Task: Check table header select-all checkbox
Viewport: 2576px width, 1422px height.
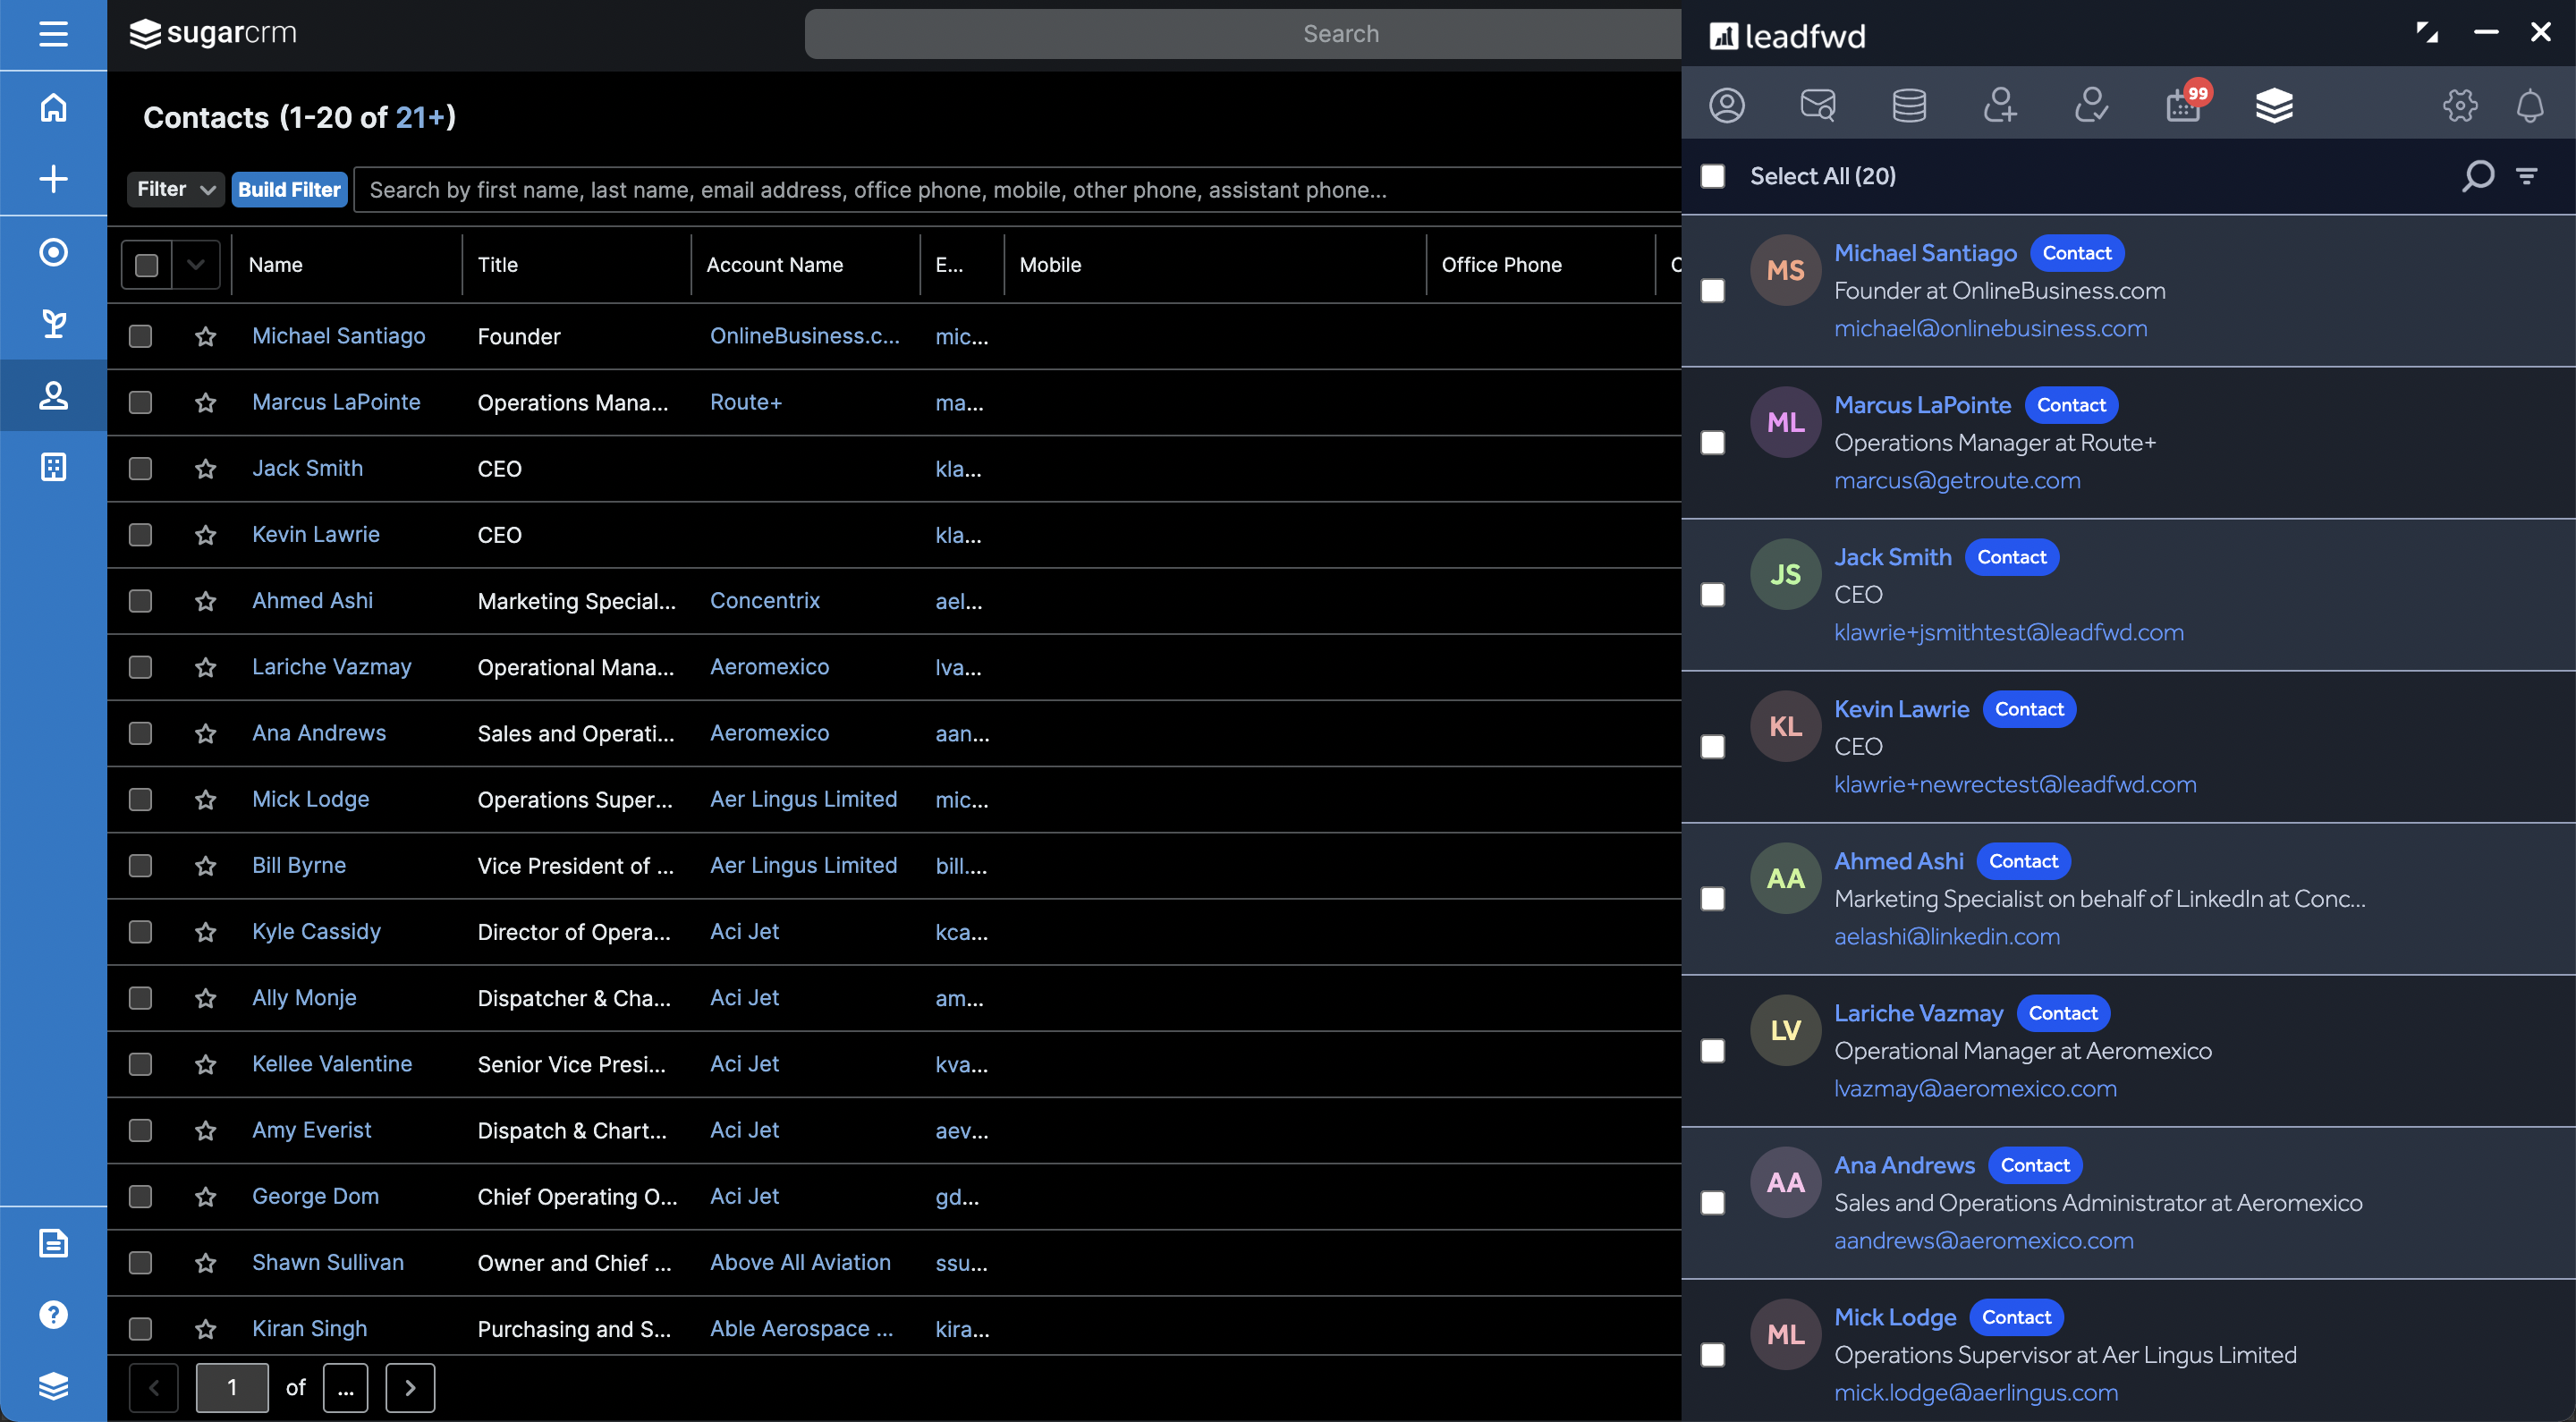Action: tap(147, 265)
